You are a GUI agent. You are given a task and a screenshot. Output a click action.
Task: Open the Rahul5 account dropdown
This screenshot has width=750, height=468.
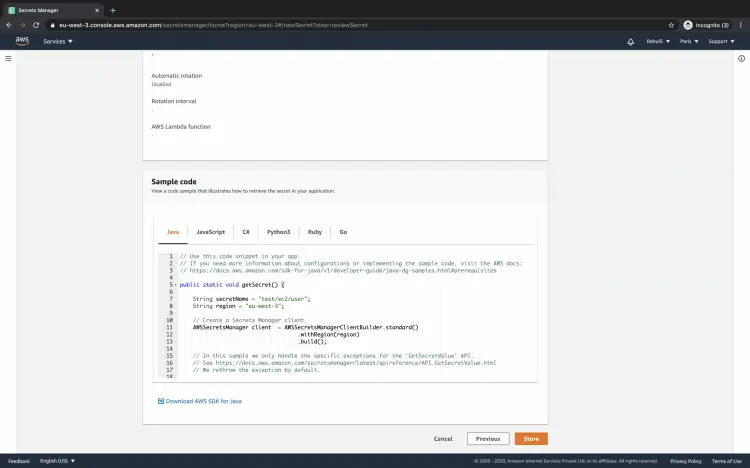coord(658,42)
